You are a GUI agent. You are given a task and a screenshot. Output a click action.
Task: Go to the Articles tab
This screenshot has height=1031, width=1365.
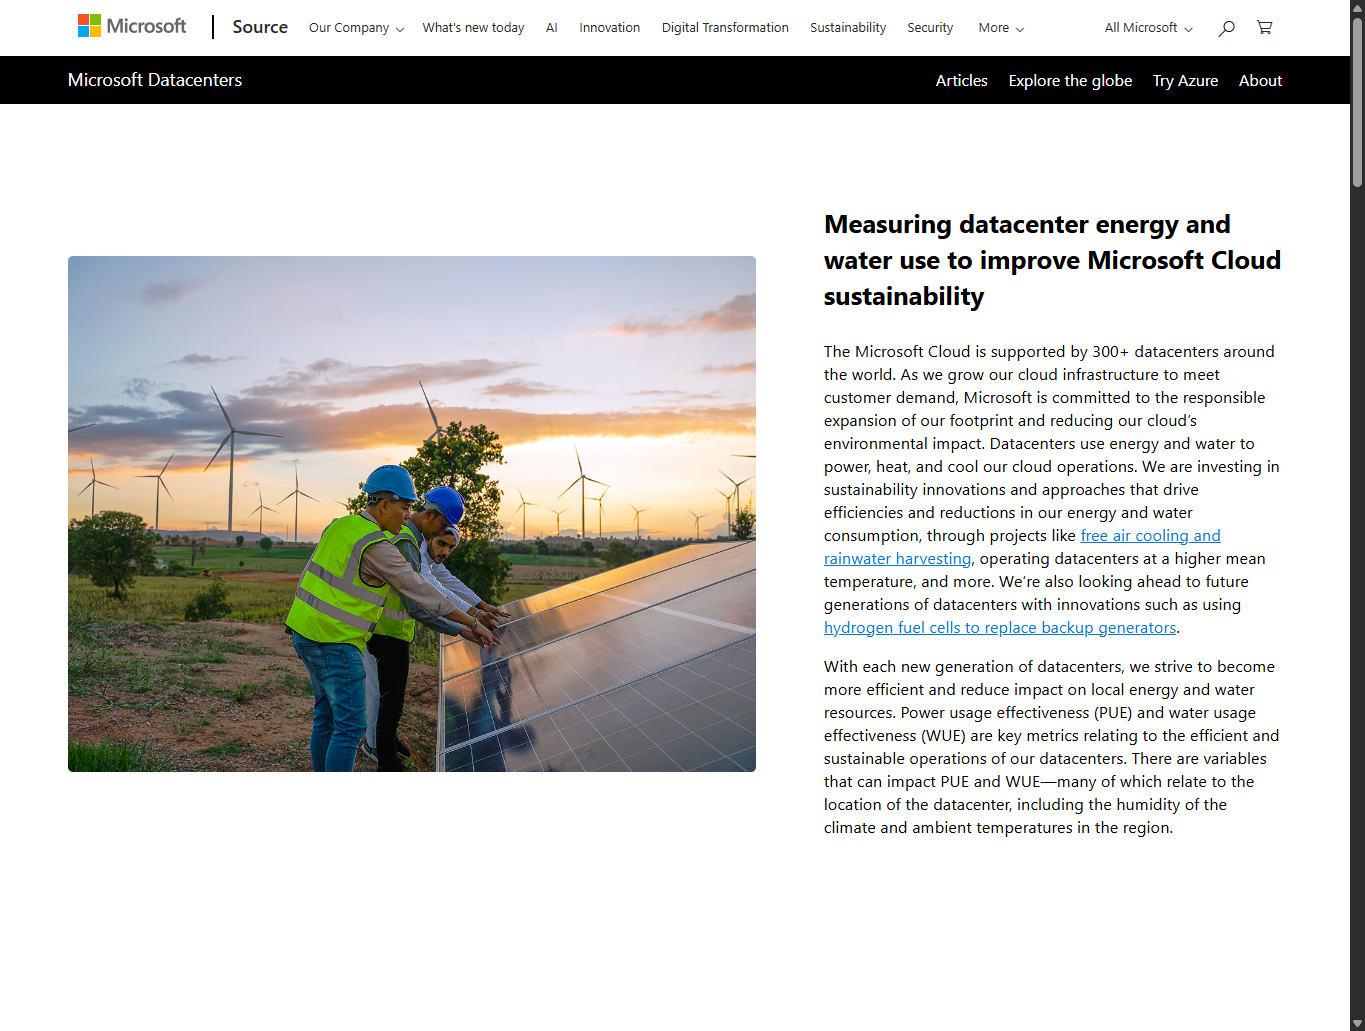961,81
